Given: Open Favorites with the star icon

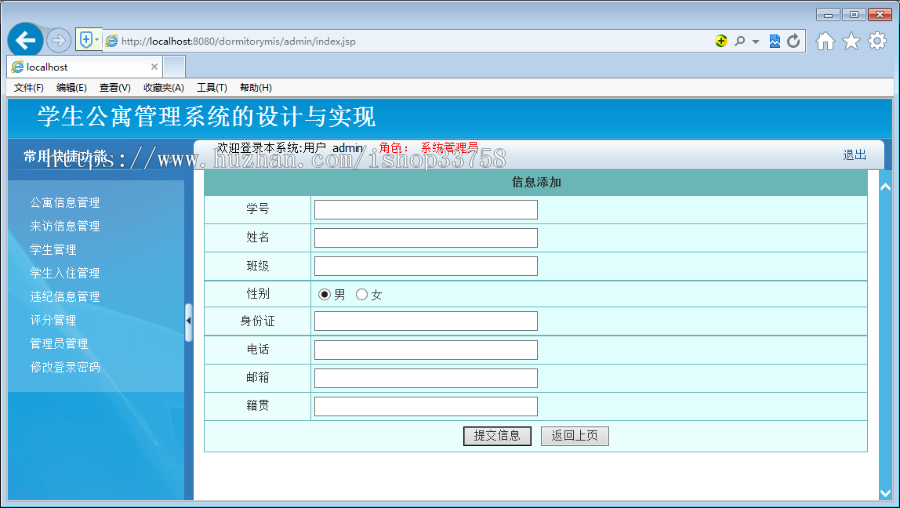Looking at the screenshot, I should pos(851,41).
